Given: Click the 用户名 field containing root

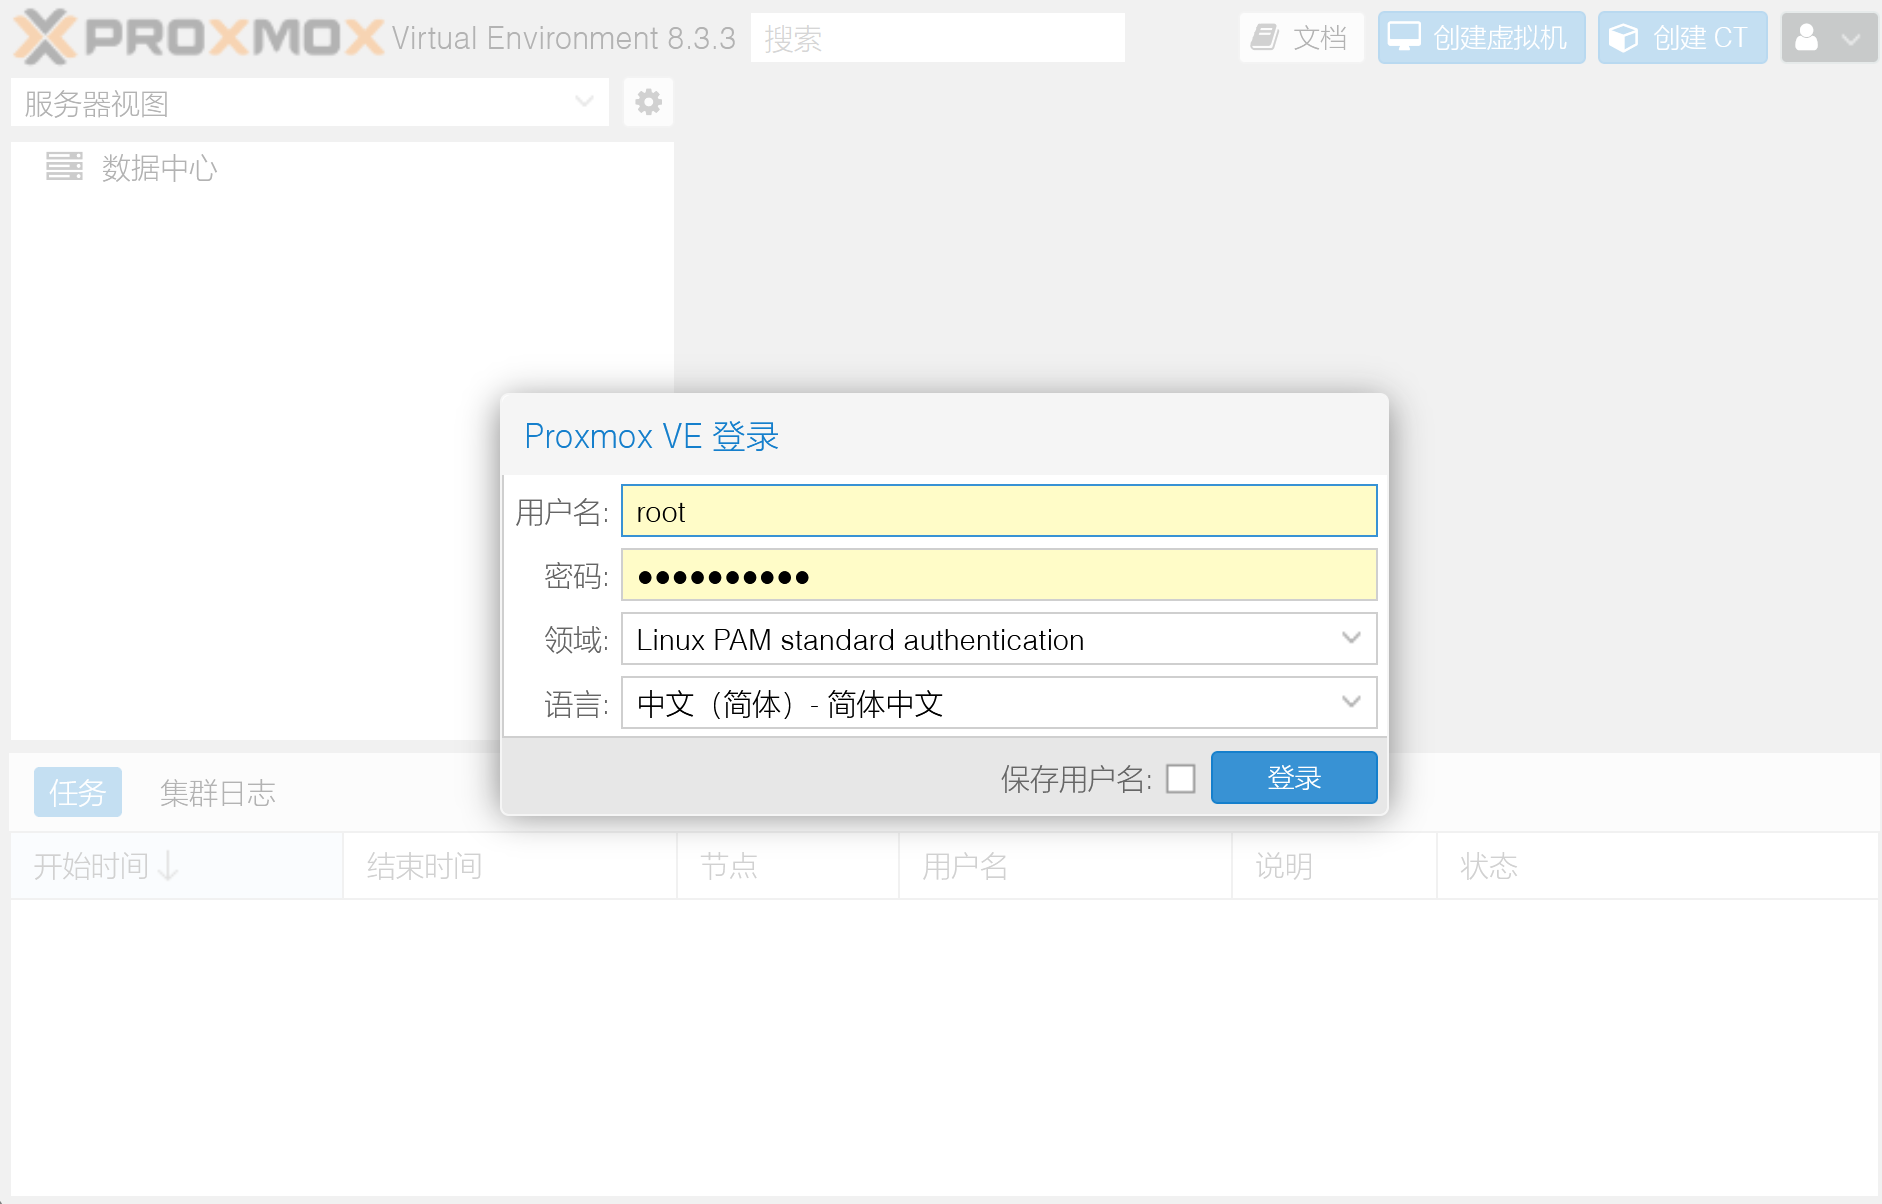Looking at the screenshot, I should (x=999, y=511).
